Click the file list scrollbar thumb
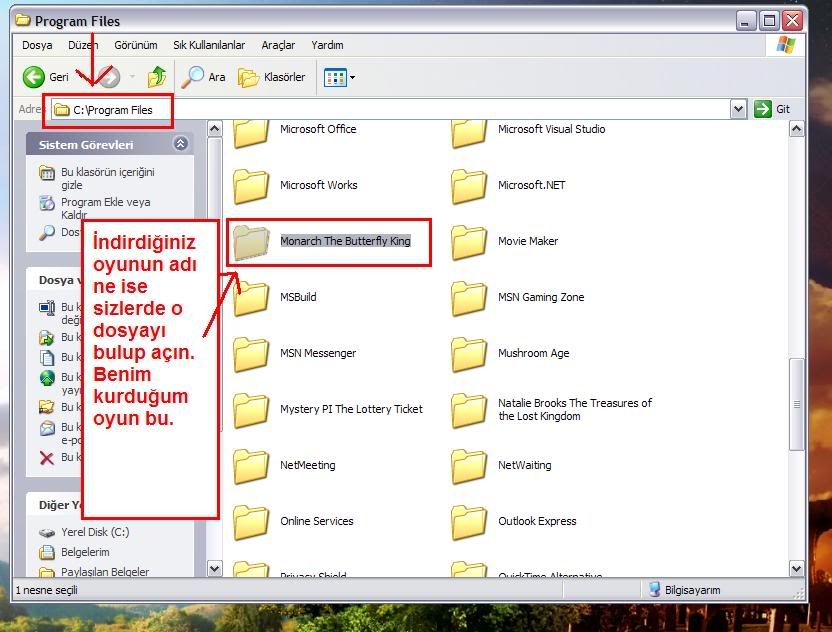The width and height of the screenshot is (832, 632). pyautogui.click(x=796, y=404)
